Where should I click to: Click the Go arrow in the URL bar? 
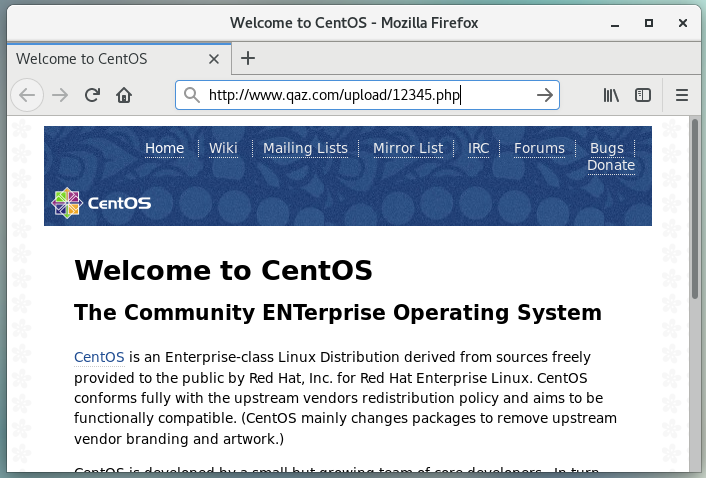pyautogui.click(x=545, y=95)
